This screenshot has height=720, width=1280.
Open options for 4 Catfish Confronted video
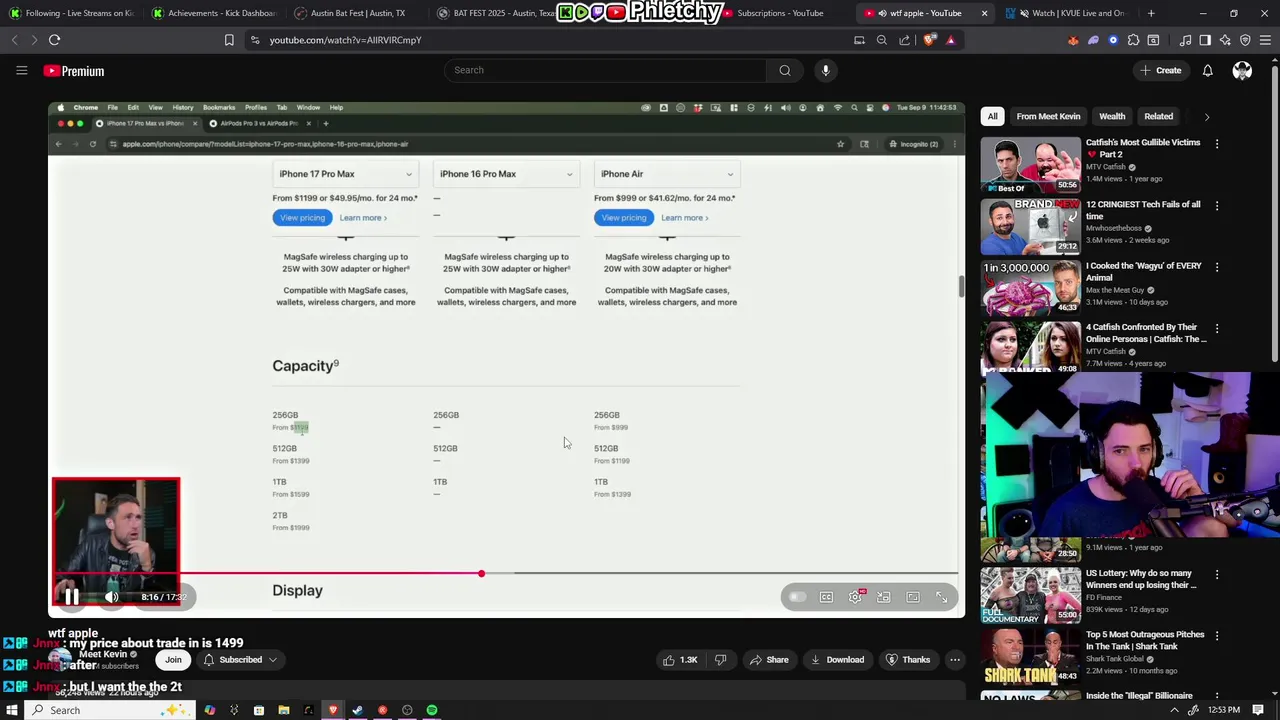click(1217, 329)
